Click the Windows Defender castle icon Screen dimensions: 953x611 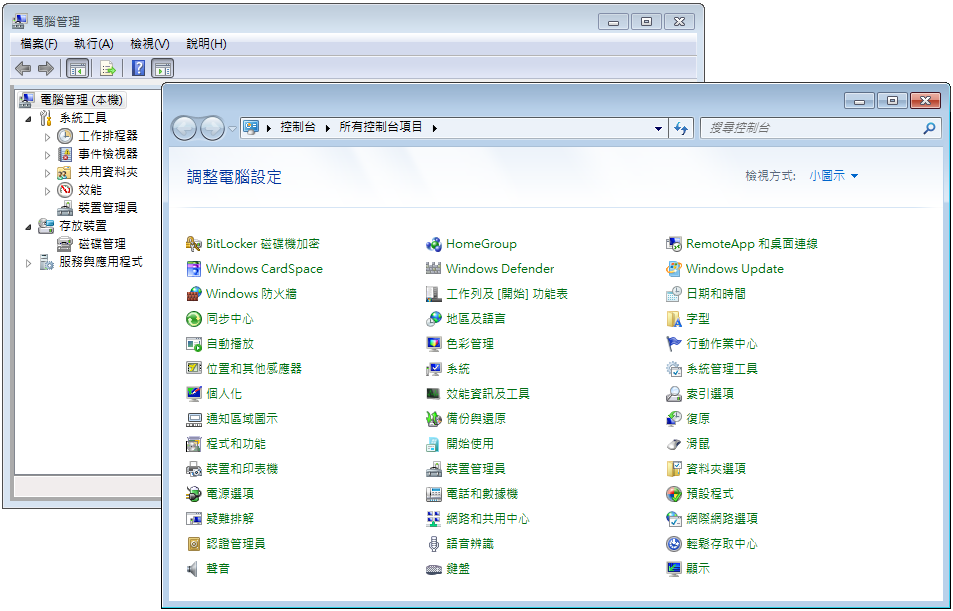pyautogui.click(x=433, y=269)
